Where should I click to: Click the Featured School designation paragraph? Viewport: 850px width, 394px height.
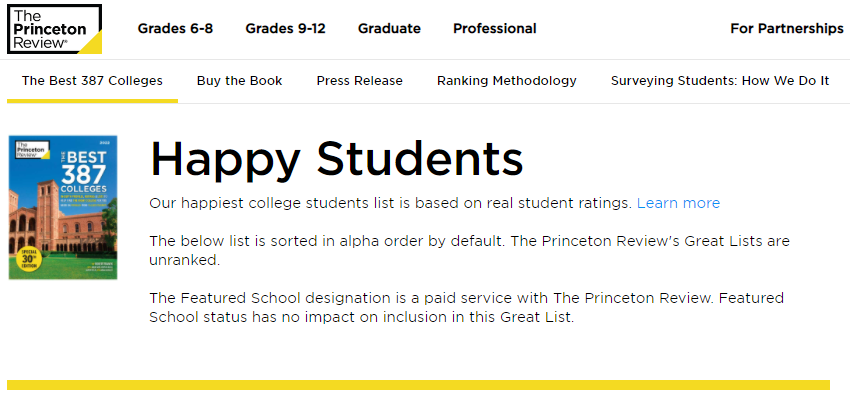click(466, 307)
